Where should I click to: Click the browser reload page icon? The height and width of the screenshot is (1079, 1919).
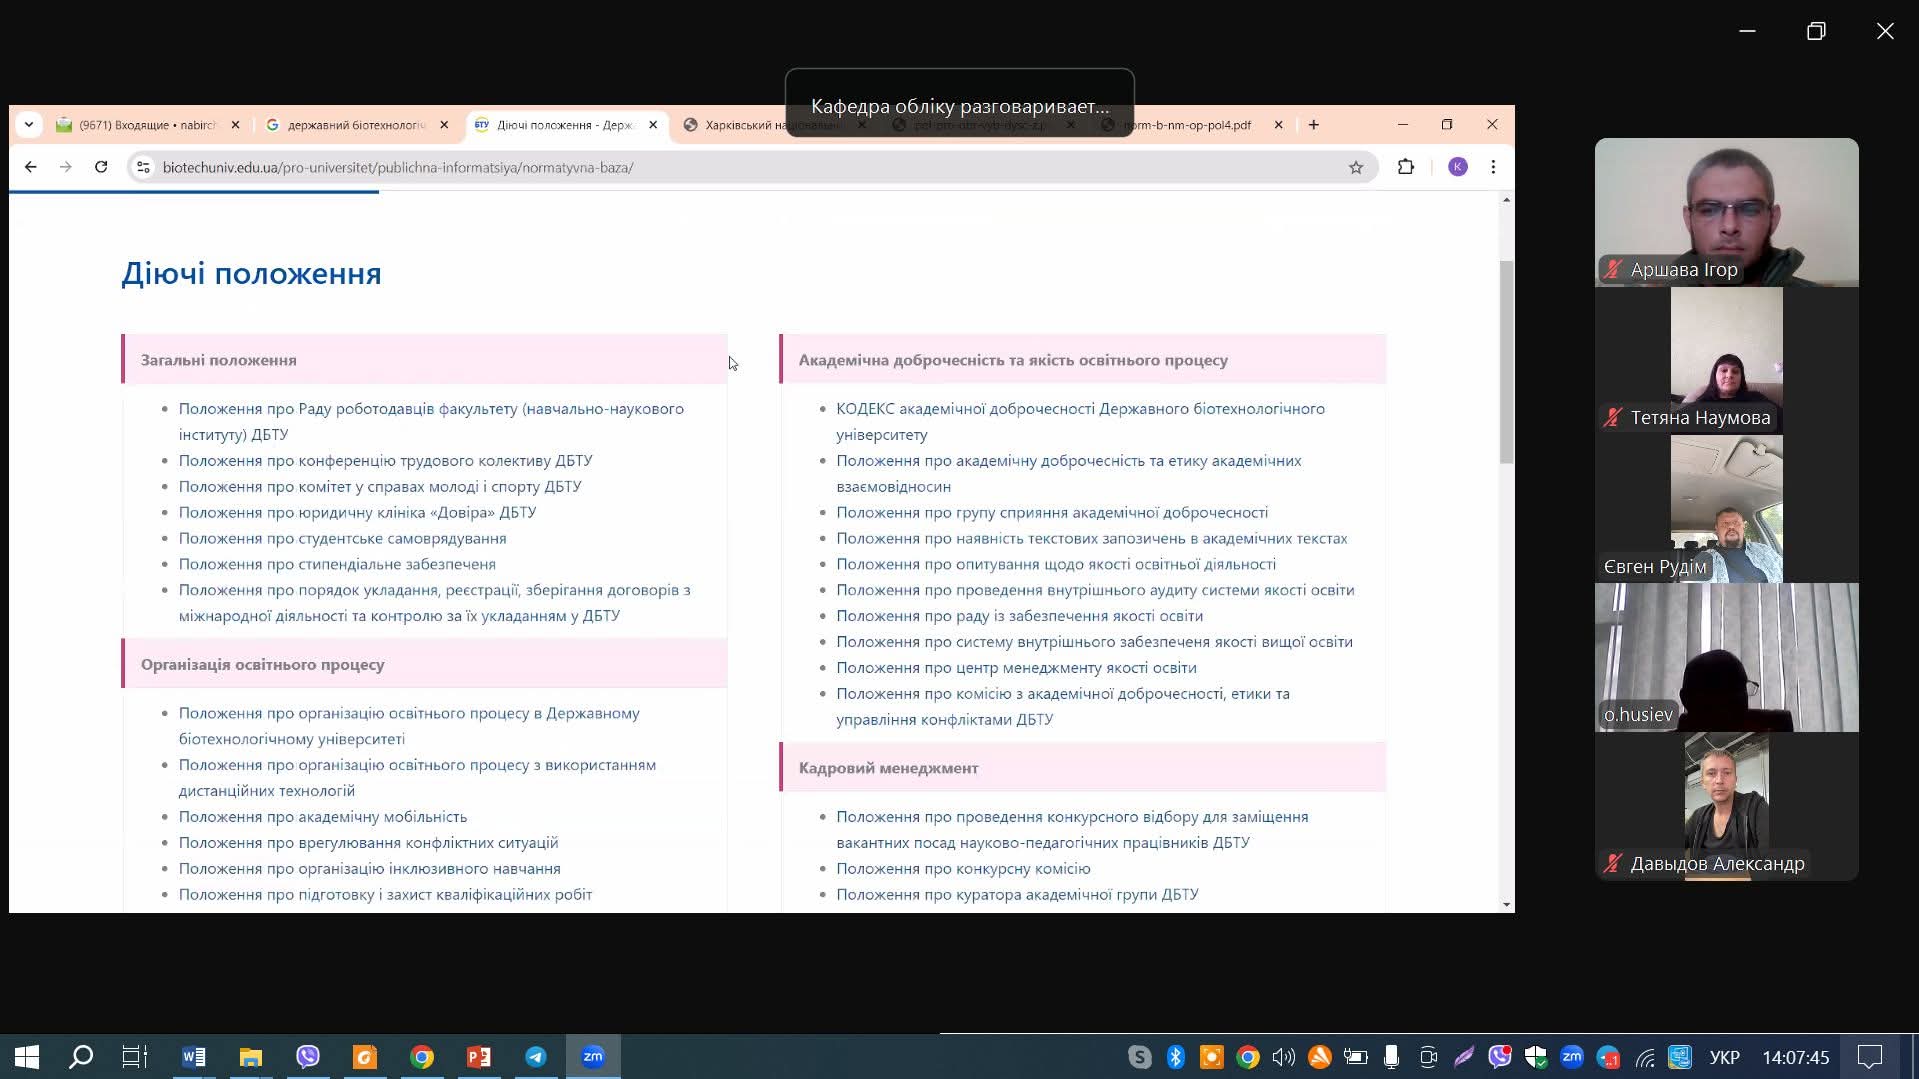101,167
